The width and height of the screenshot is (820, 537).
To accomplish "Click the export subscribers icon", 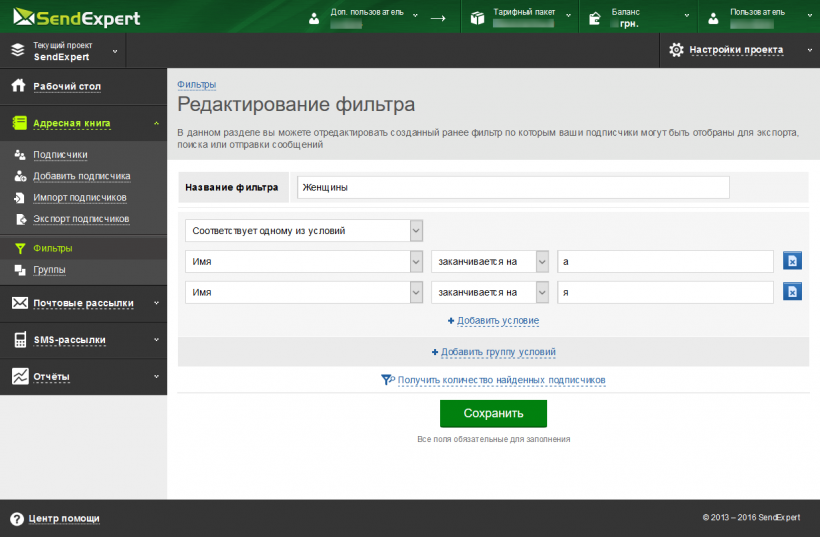I will click(x=20, y=219).
